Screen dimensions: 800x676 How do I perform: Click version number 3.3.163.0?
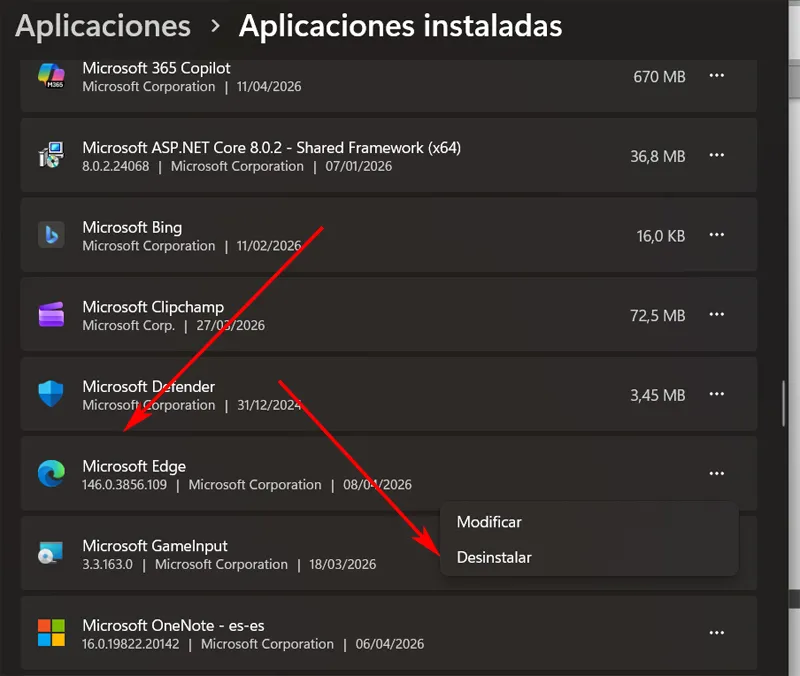pos(107,564)
